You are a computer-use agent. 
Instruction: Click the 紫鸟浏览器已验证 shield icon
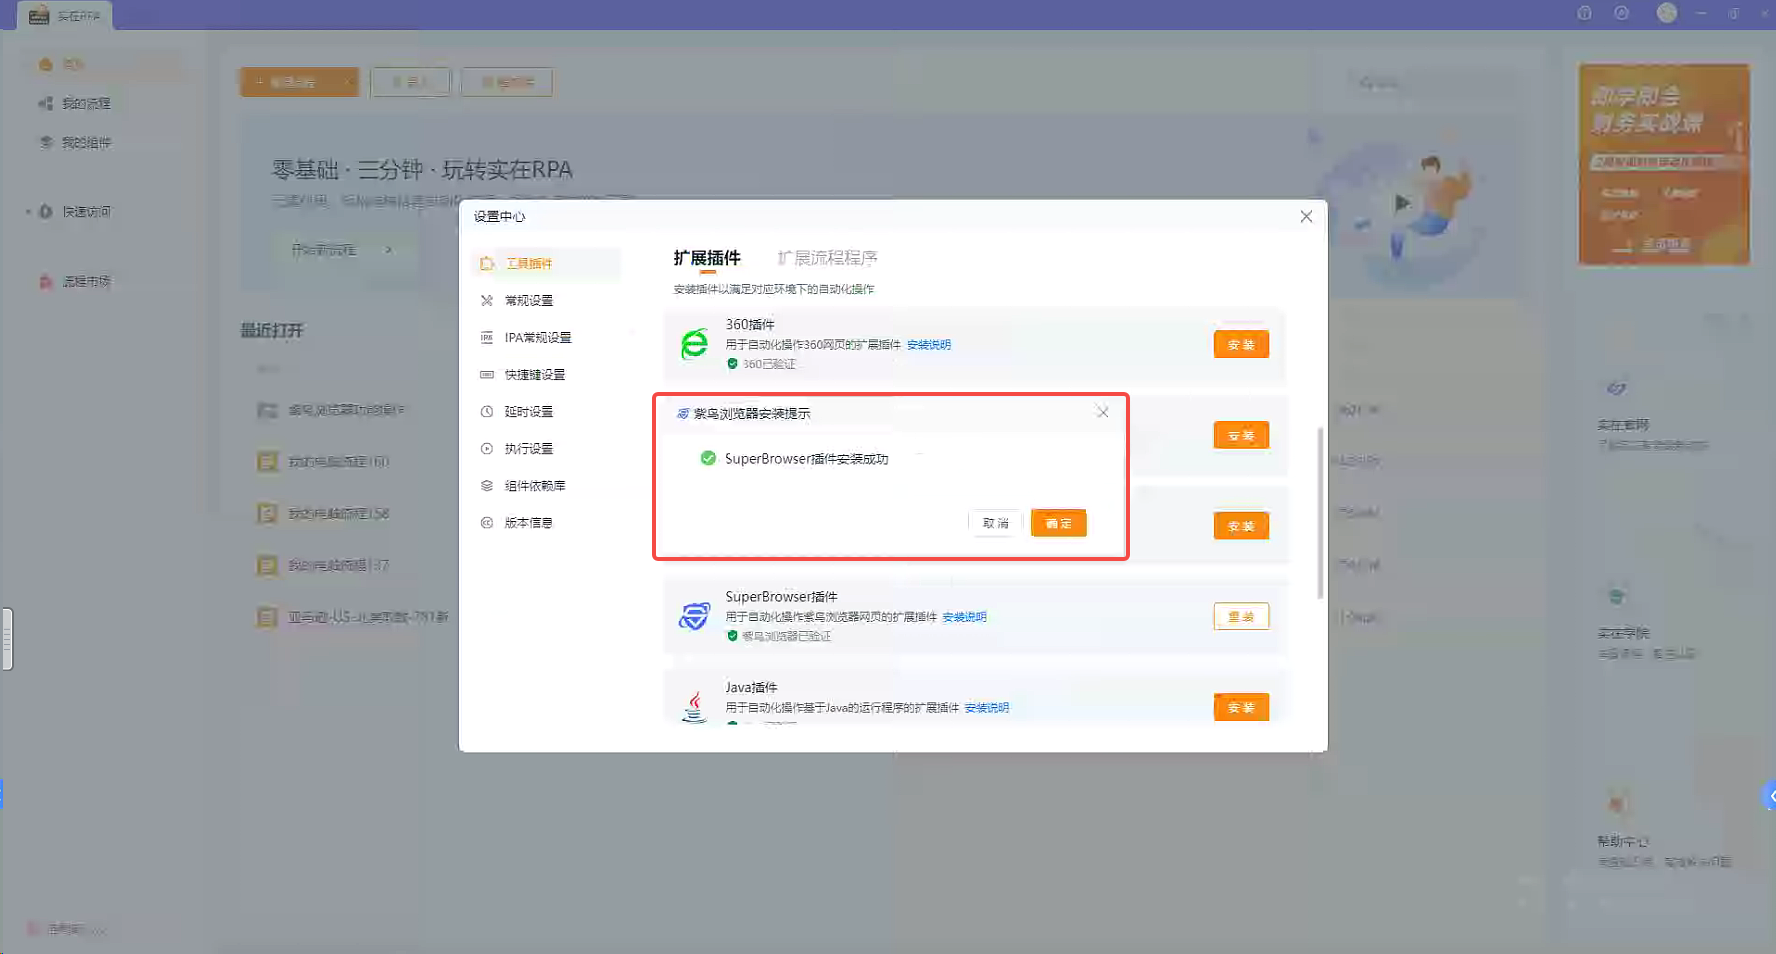click(x=732, y=636)
